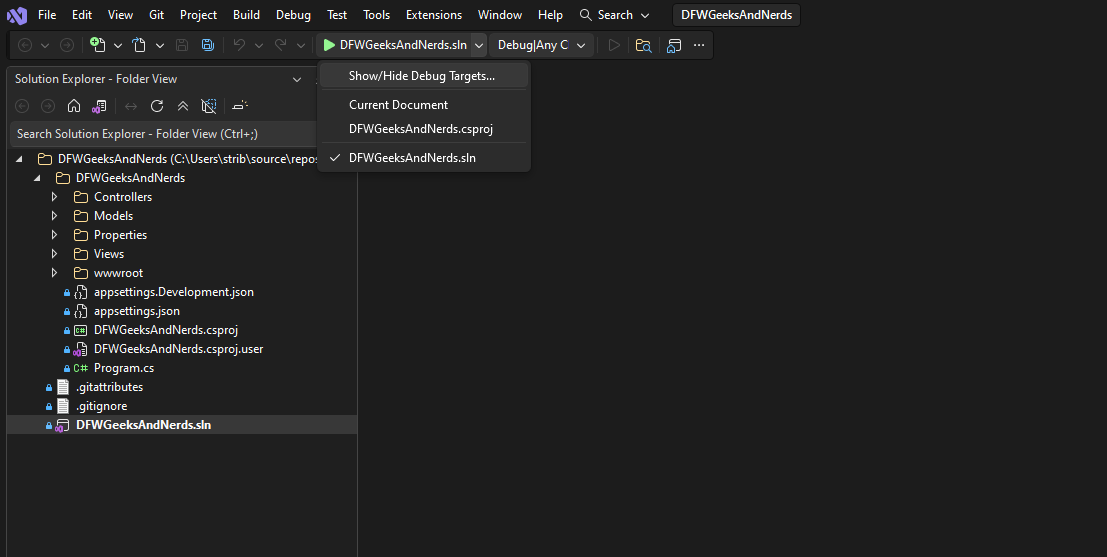The height and width of the screenshot is (557, 1107).
Task: Expand the wwwroot folder
Action: (54, 273)
